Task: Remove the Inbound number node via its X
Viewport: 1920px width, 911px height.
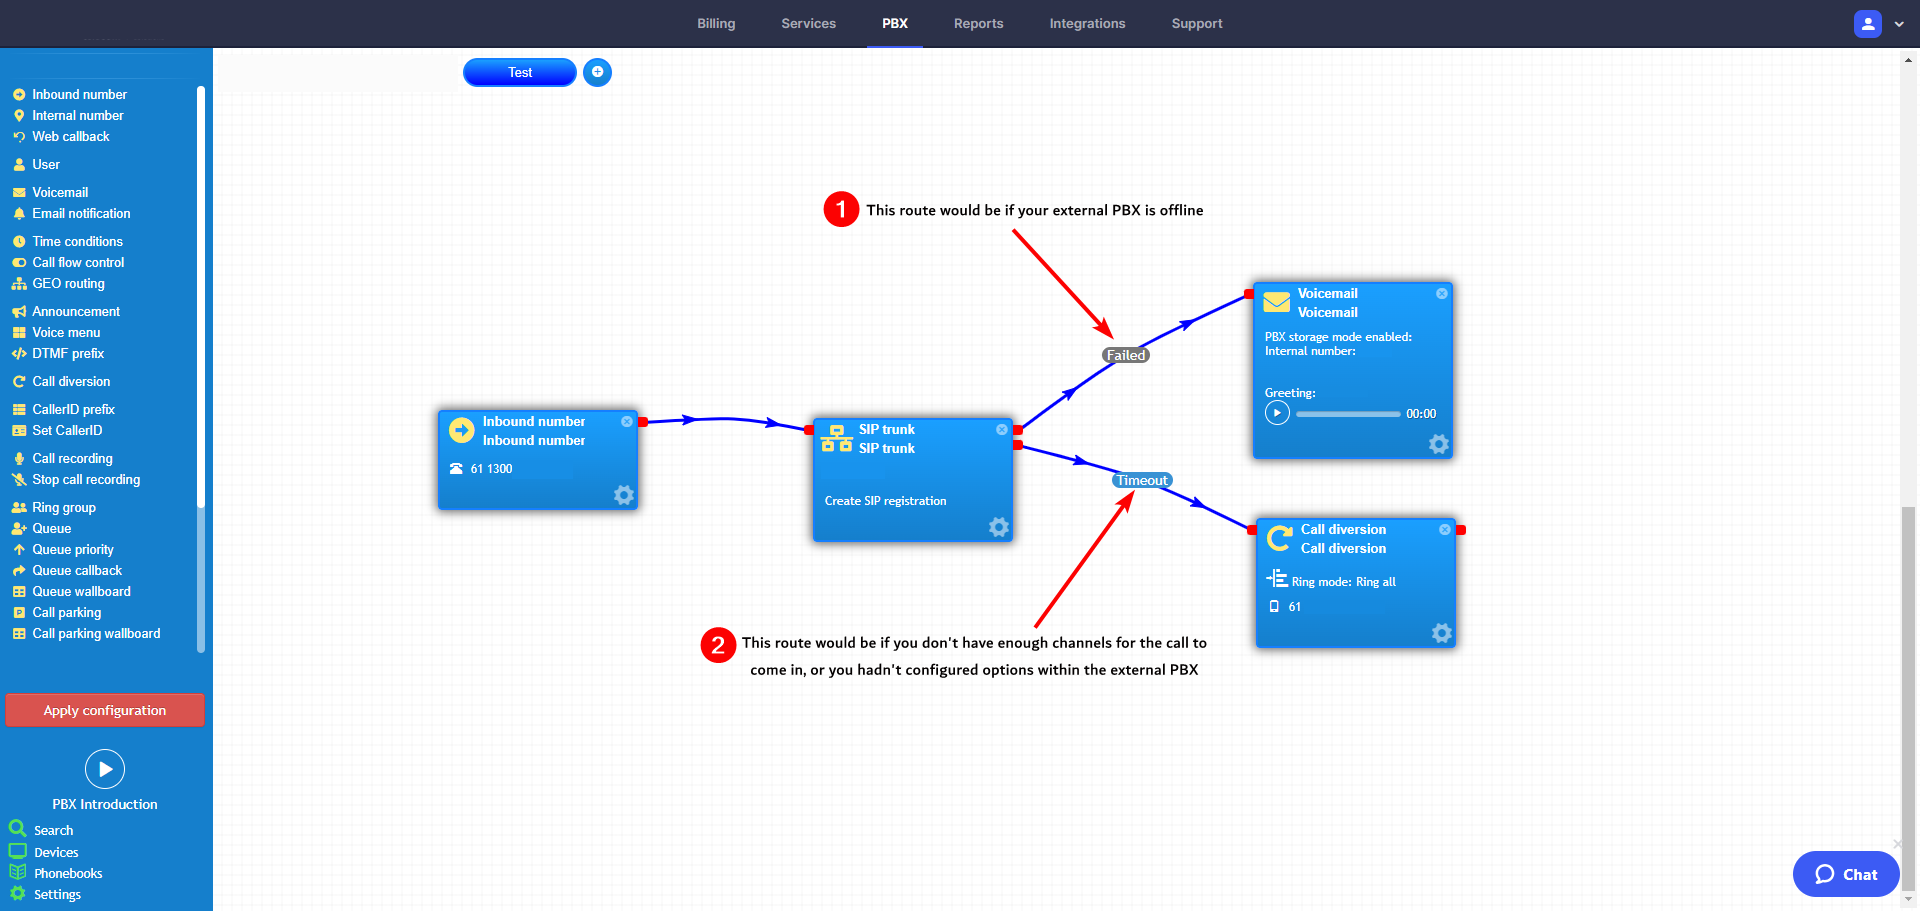Action: (628, 421)
